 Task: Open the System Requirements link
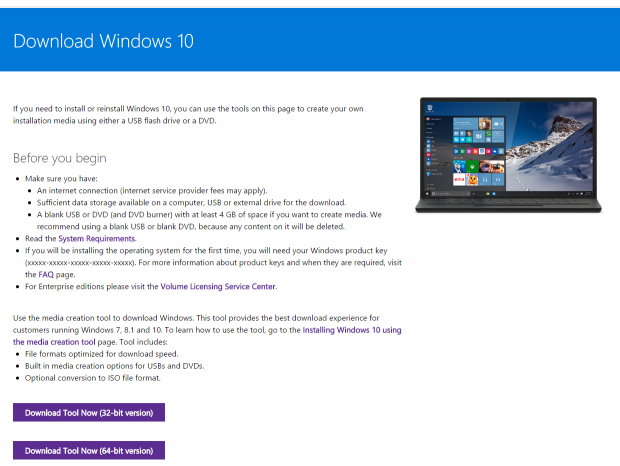(x=97, y=238)
